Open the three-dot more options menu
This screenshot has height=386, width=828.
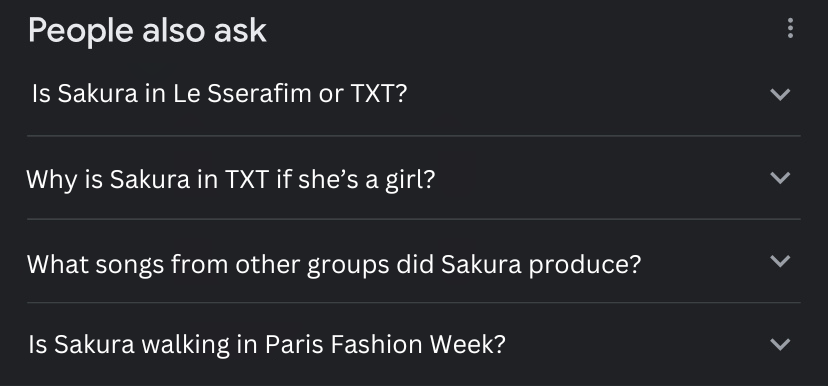(x=790, y=29)
